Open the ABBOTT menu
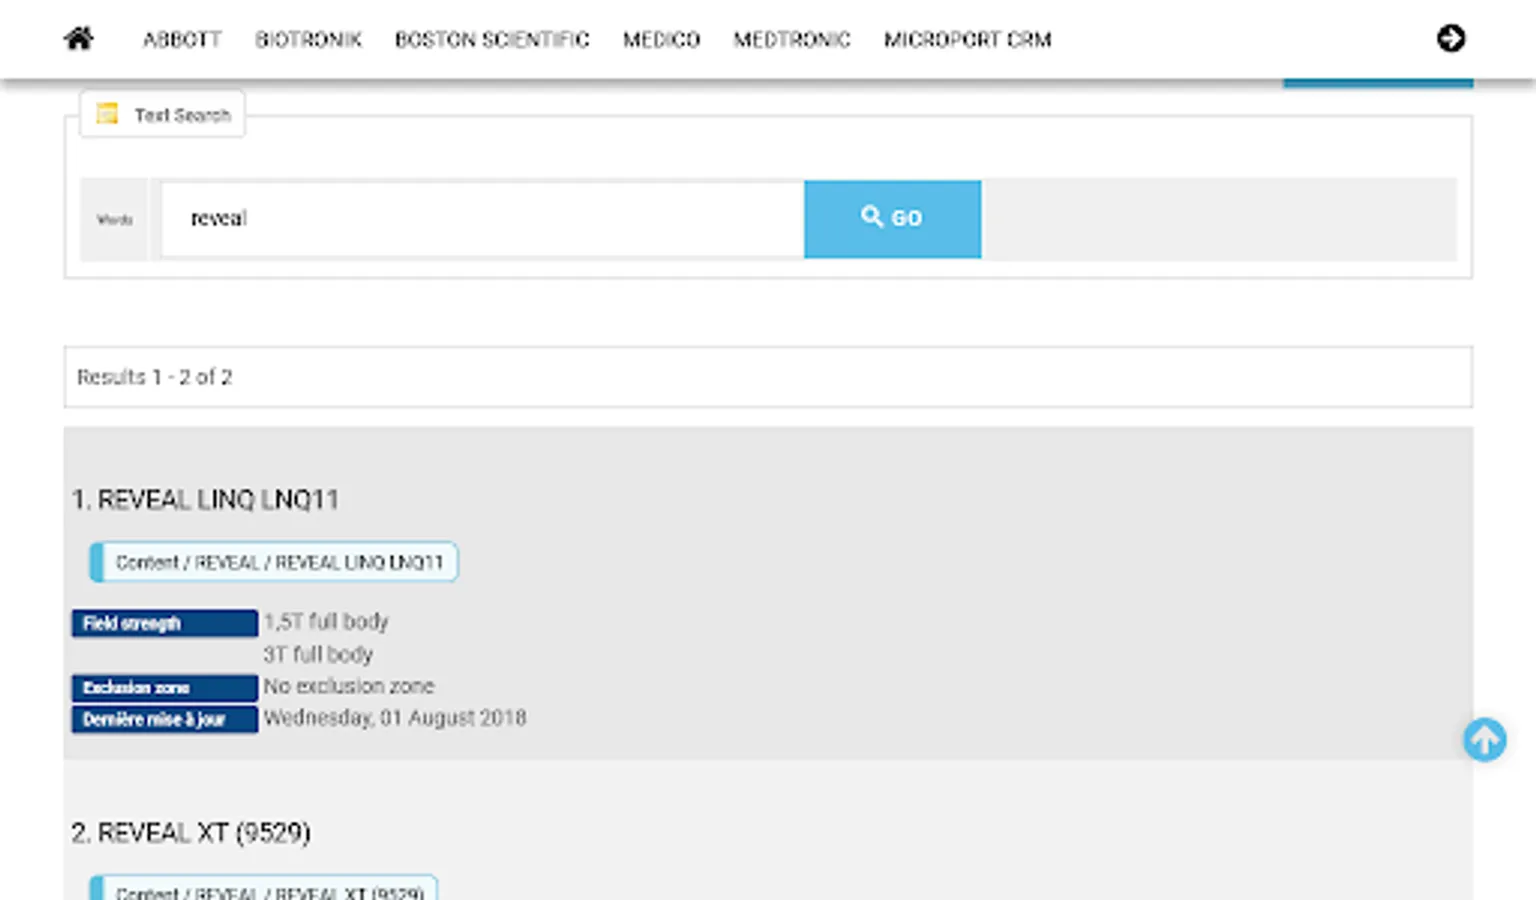Screen dimensions: 1536x900 (182, 40)
